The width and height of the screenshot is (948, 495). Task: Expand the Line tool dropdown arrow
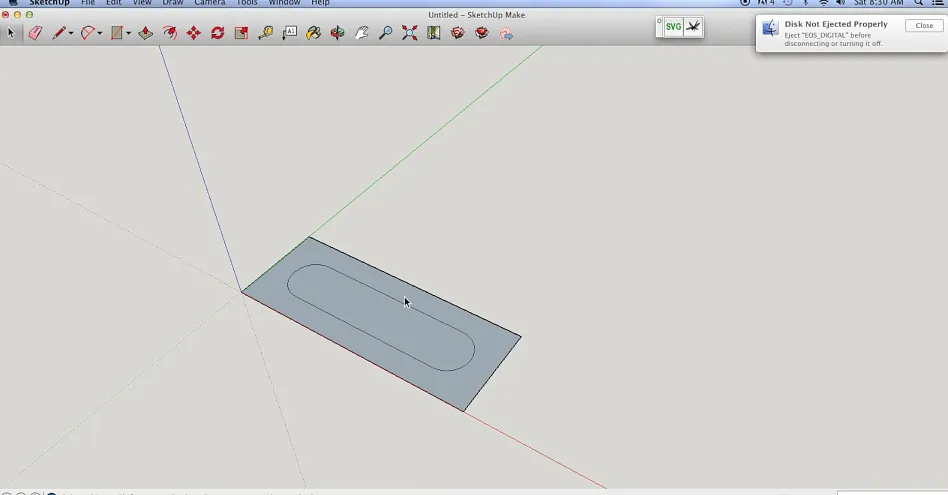[71, 34]
